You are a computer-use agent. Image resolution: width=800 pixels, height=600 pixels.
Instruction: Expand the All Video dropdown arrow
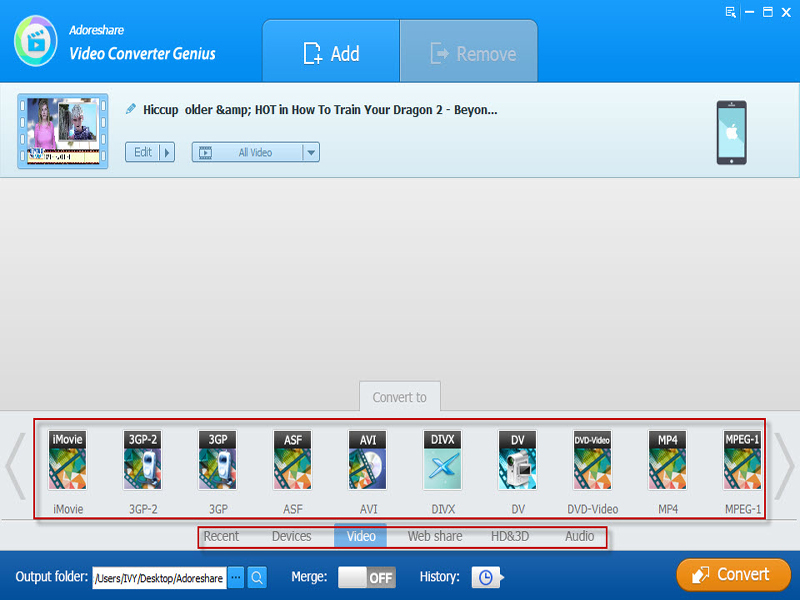click(311, 152)
